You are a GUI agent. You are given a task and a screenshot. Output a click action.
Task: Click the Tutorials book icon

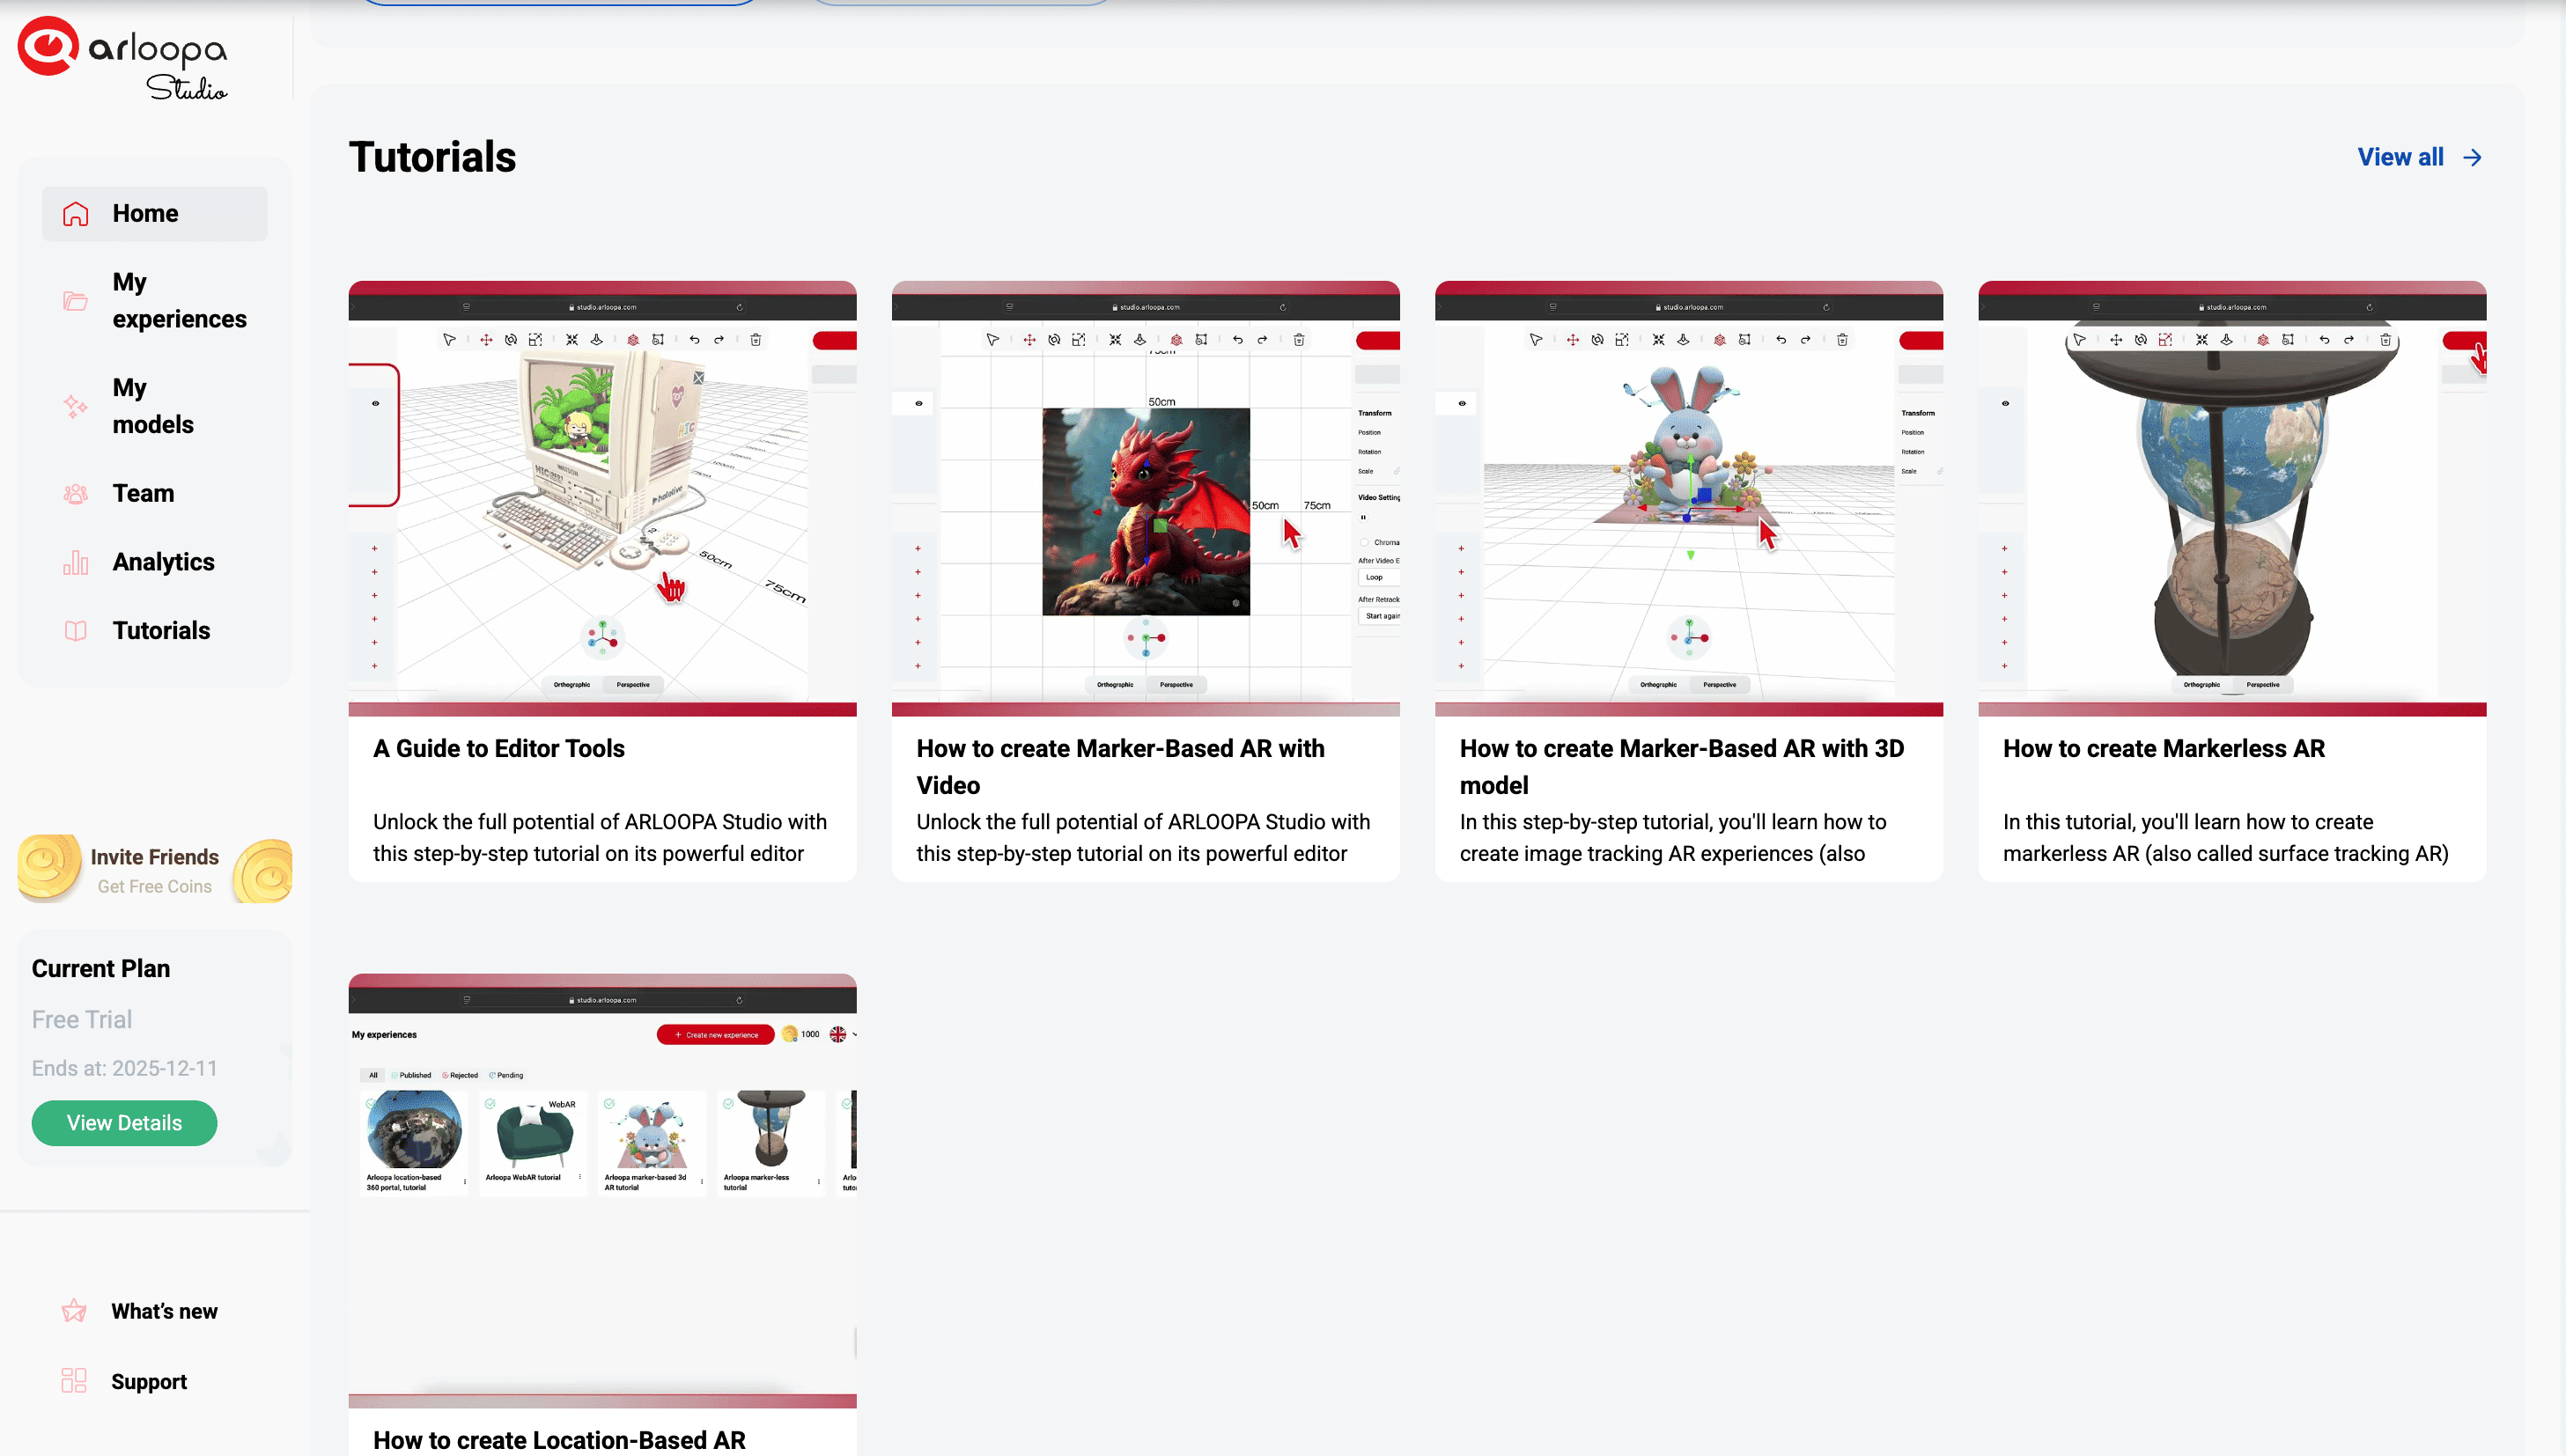(76, 631)
